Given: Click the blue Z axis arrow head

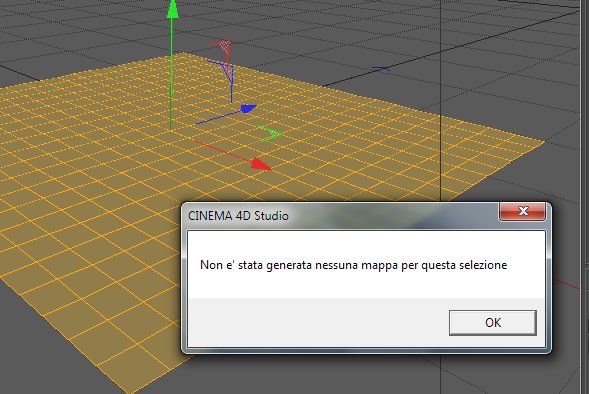Looking at the screenshot, I should click(248, 109).
